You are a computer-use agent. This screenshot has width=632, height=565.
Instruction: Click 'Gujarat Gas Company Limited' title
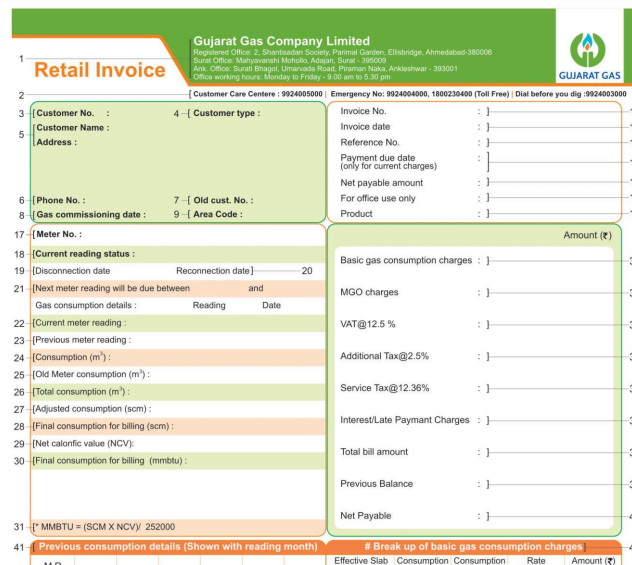[281, 41]
